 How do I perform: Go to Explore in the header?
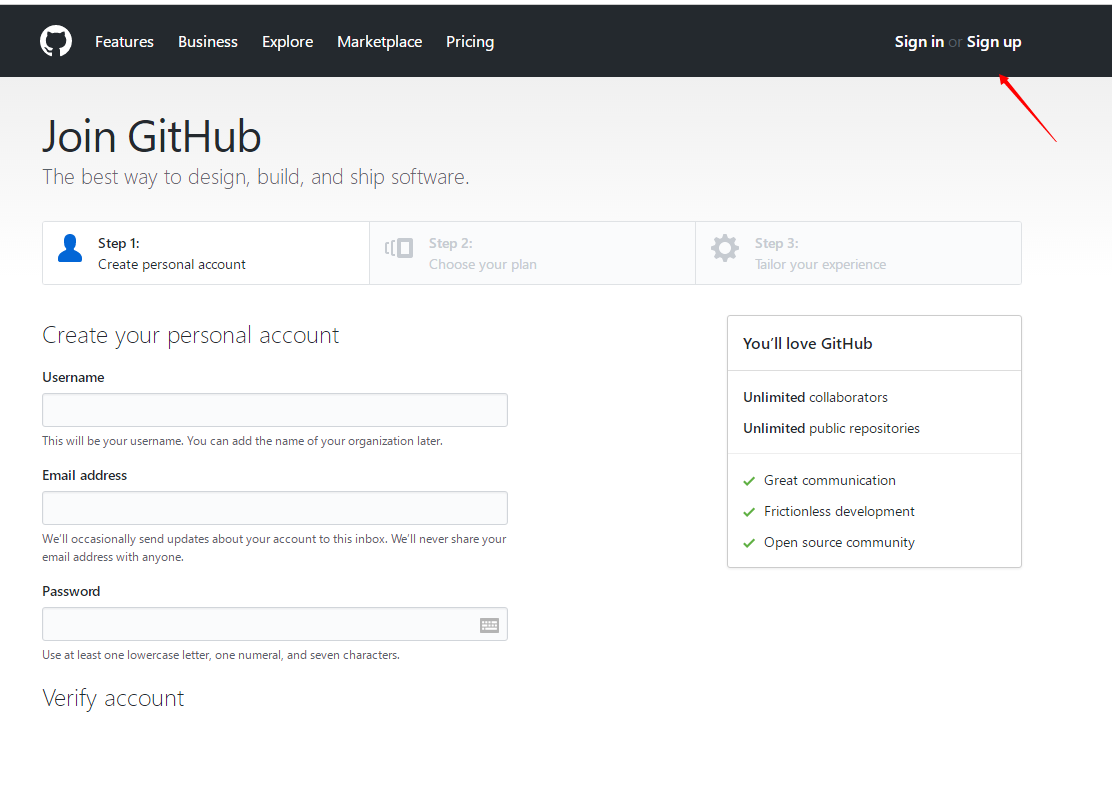coord(287,42)
